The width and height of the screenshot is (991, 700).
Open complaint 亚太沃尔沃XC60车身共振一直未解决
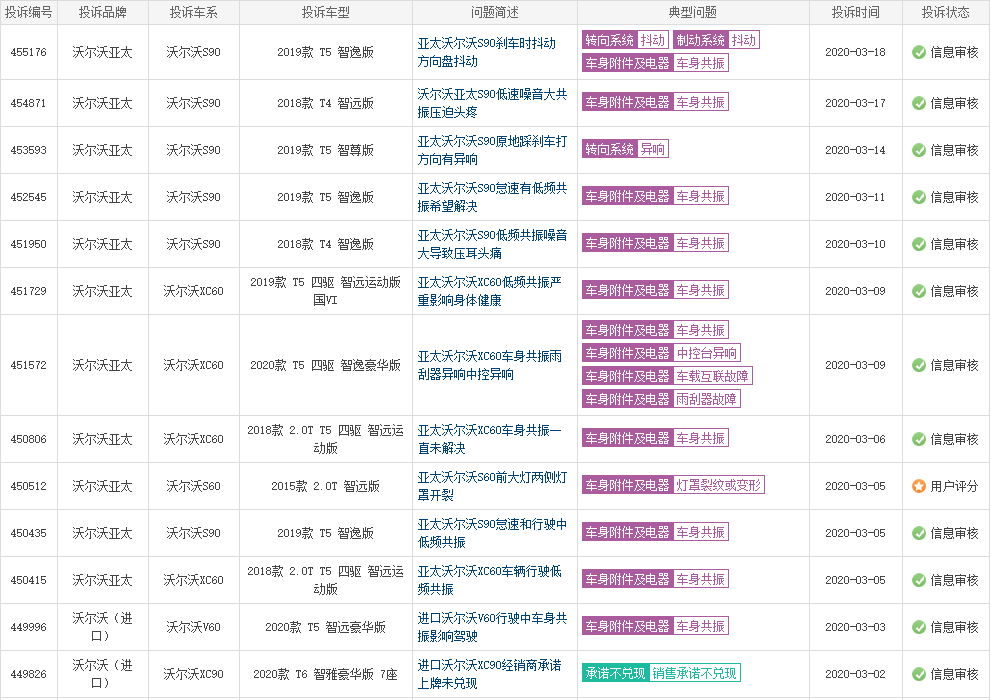click(489, 439)
